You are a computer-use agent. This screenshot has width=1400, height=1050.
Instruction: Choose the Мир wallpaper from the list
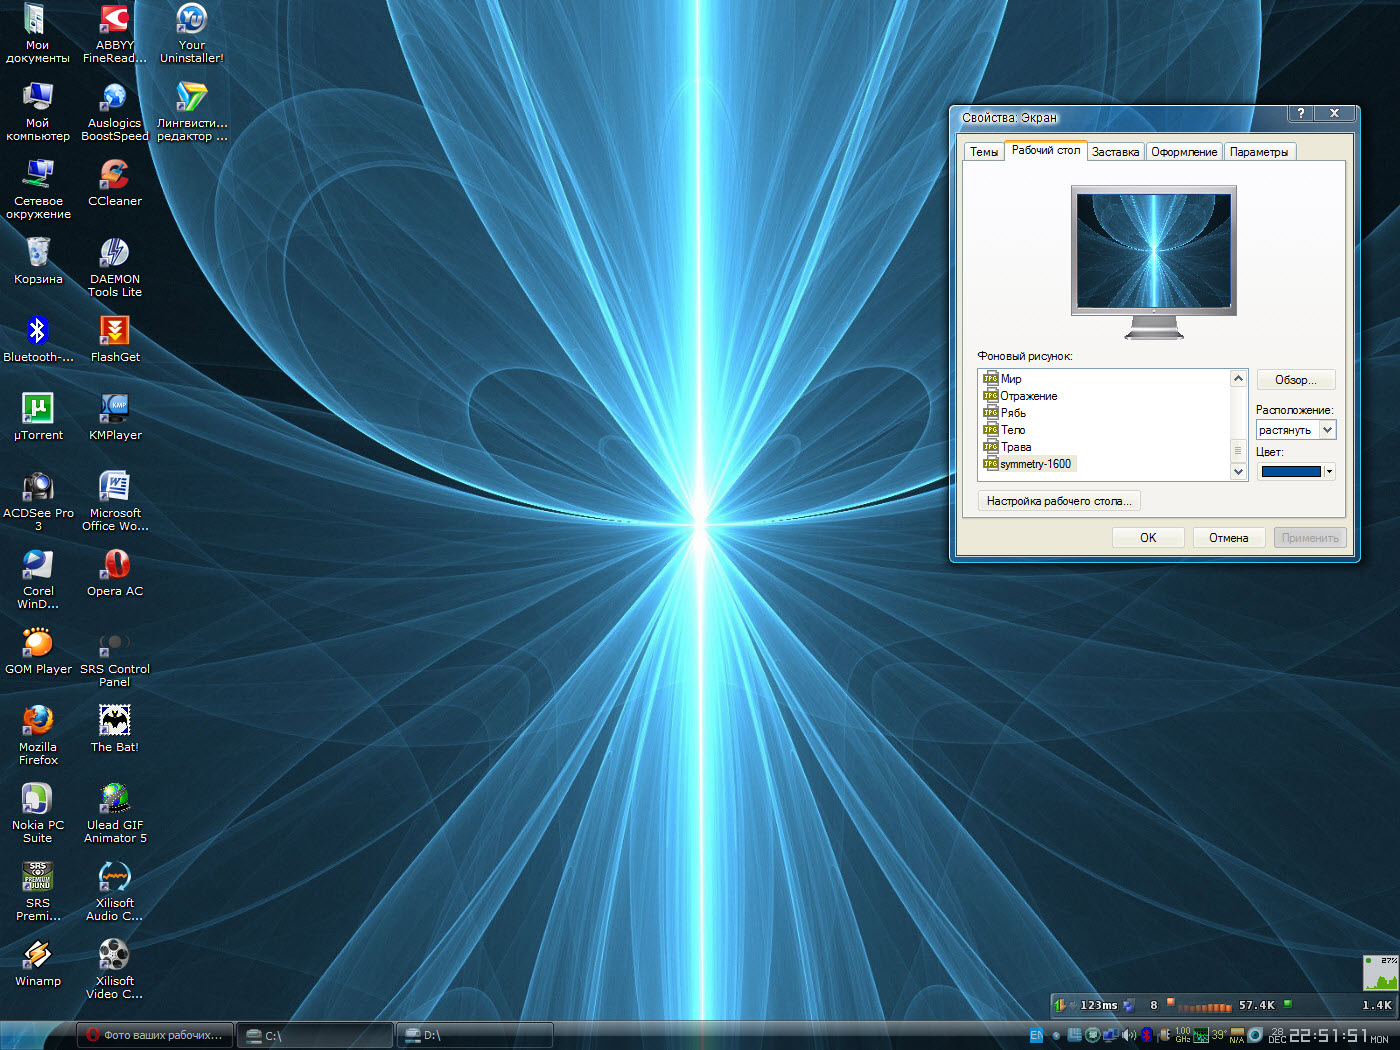click(x=1002, y=379)
